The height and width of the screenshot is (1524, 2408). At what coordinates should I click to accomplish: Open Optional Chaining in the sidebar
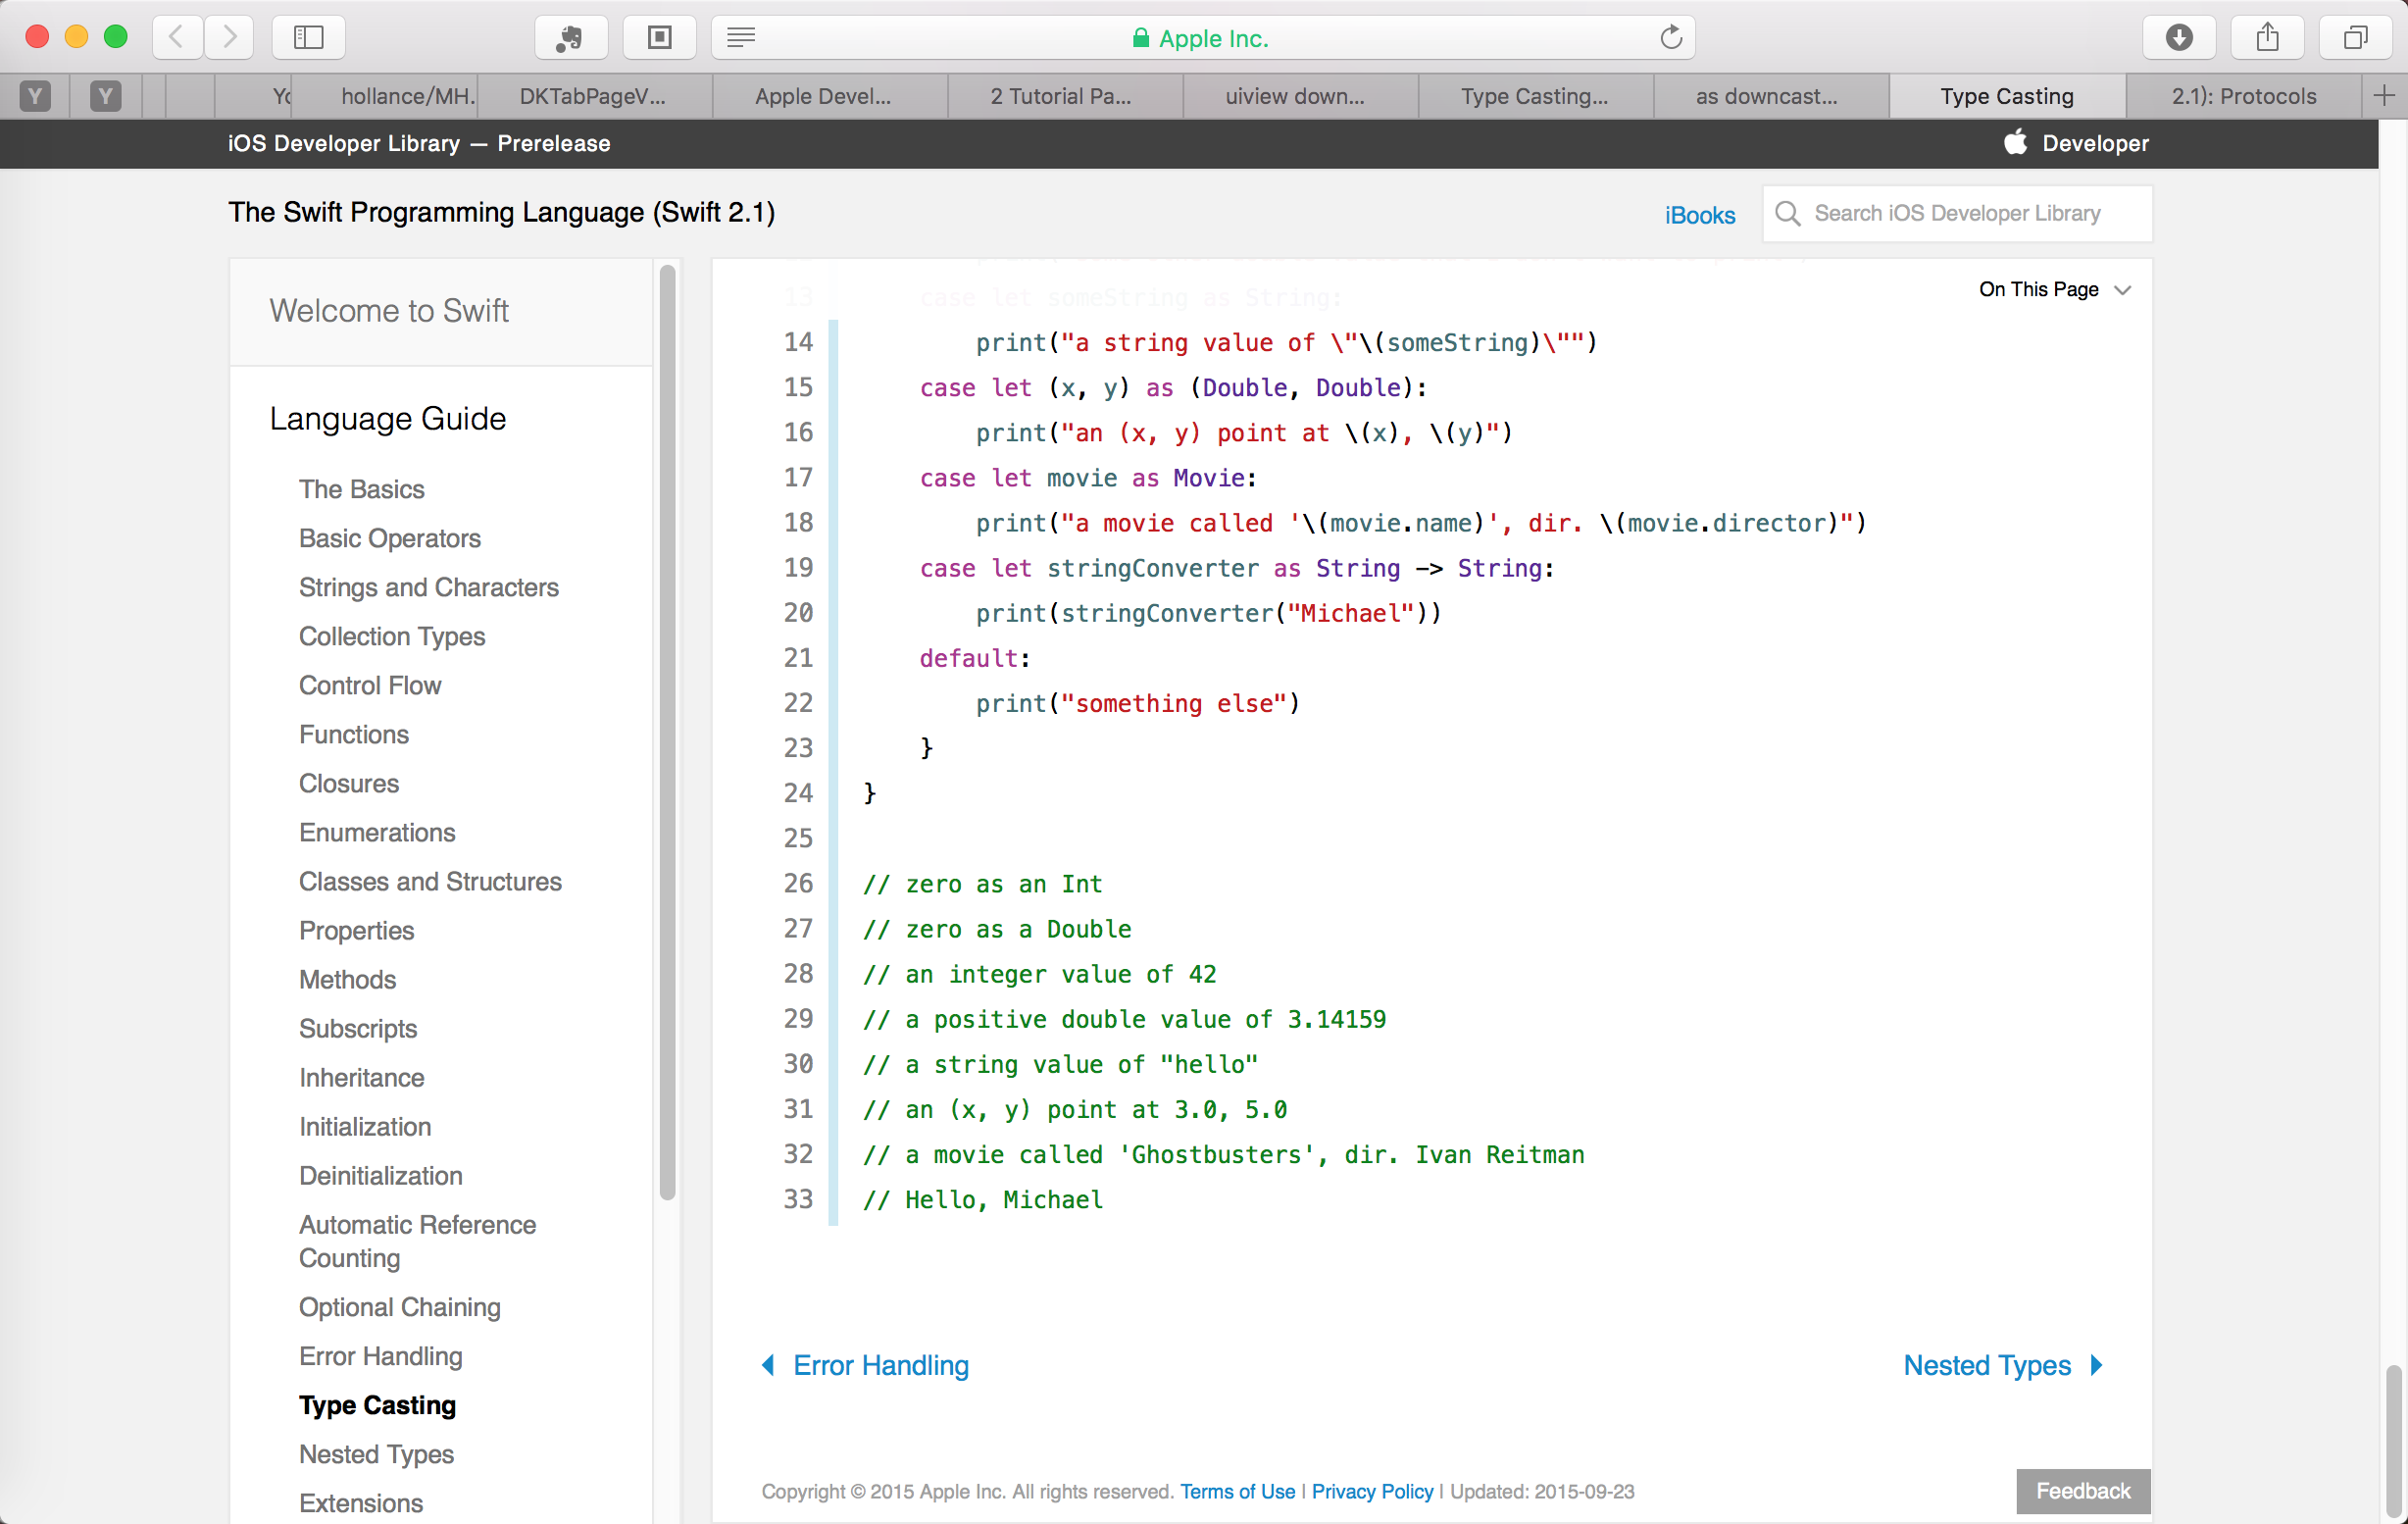[x=399, y=1307]
